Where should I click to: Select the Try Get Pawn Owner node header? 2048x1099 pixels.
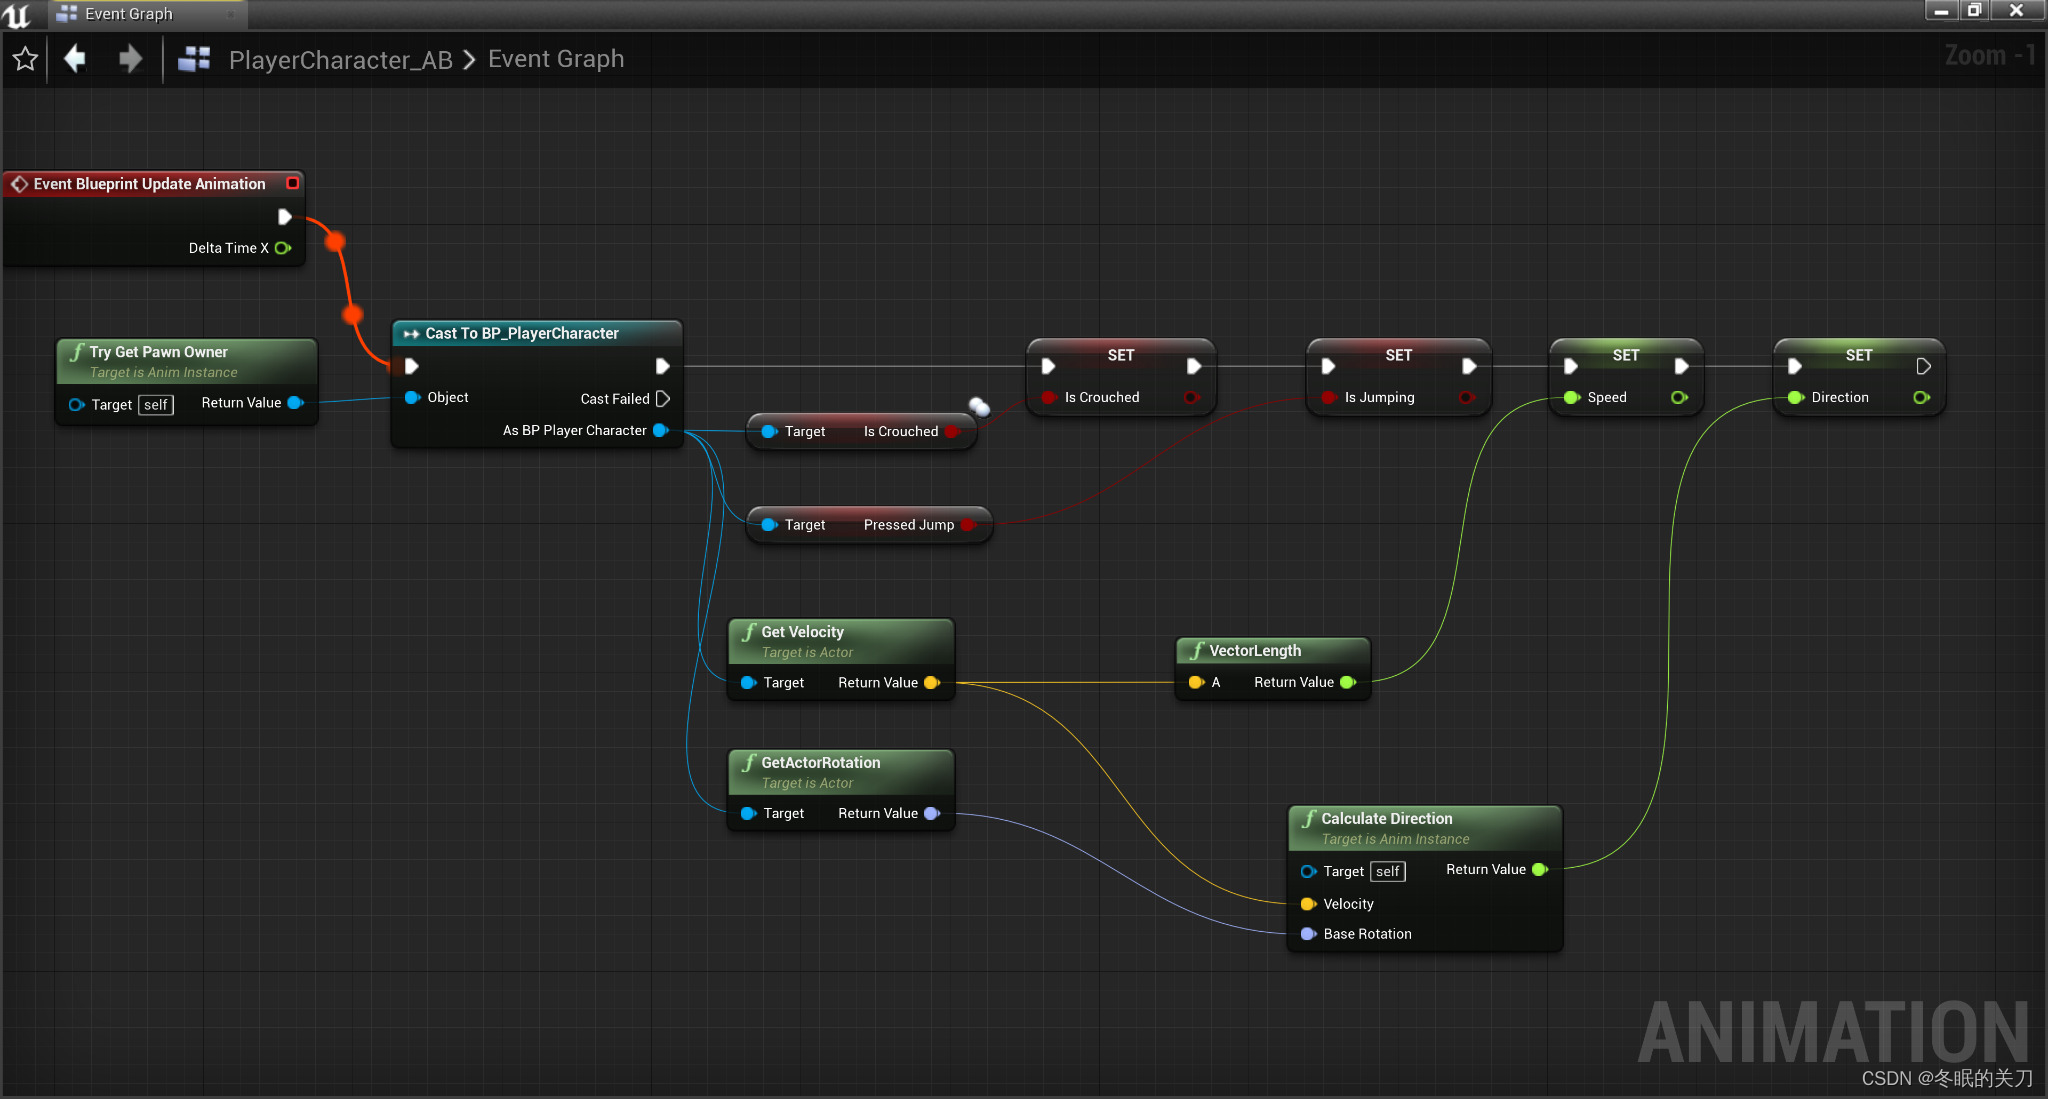click(186, 361)
